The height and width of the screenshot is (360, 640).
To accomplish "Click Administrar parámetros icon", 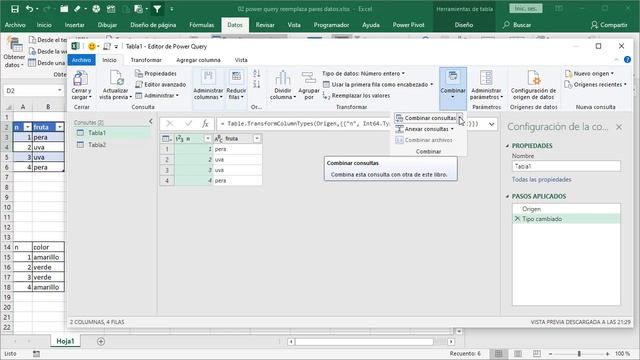I will click(486, 78).
